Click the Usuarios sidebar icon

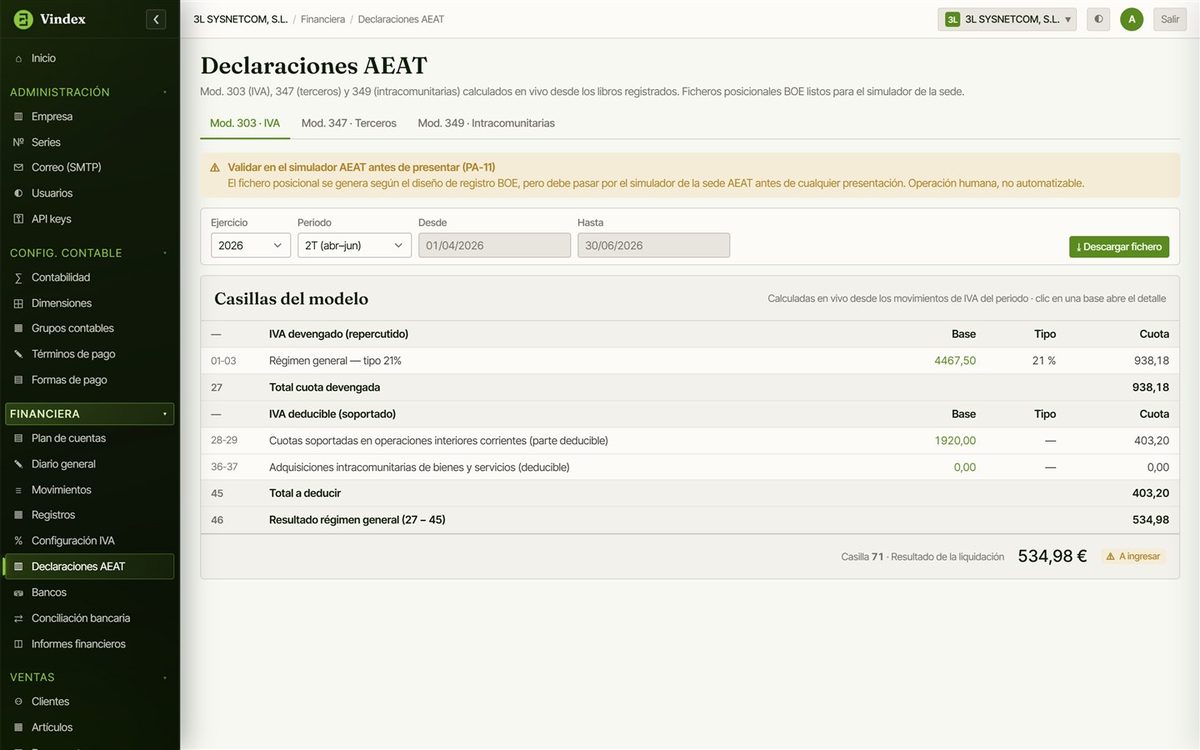[x=18, y=194]
